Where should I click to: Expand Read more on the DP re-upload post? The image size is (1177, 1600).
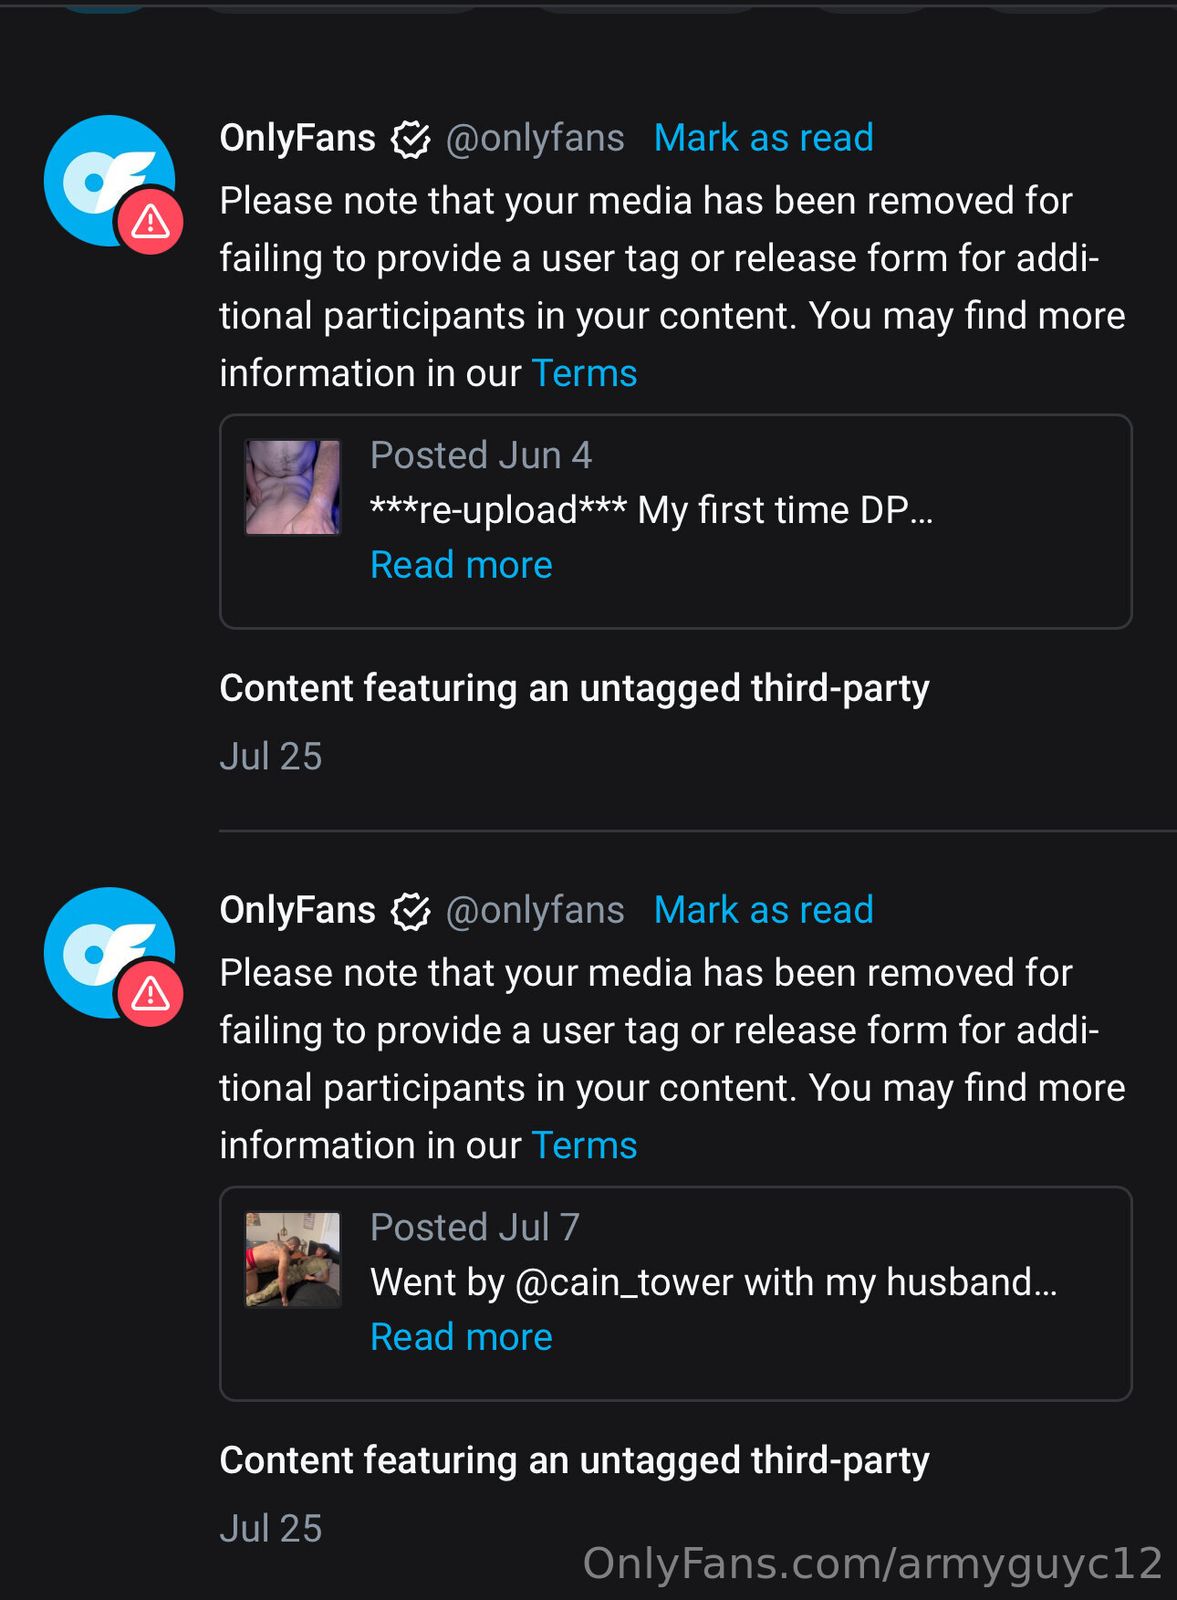point(461,565)
